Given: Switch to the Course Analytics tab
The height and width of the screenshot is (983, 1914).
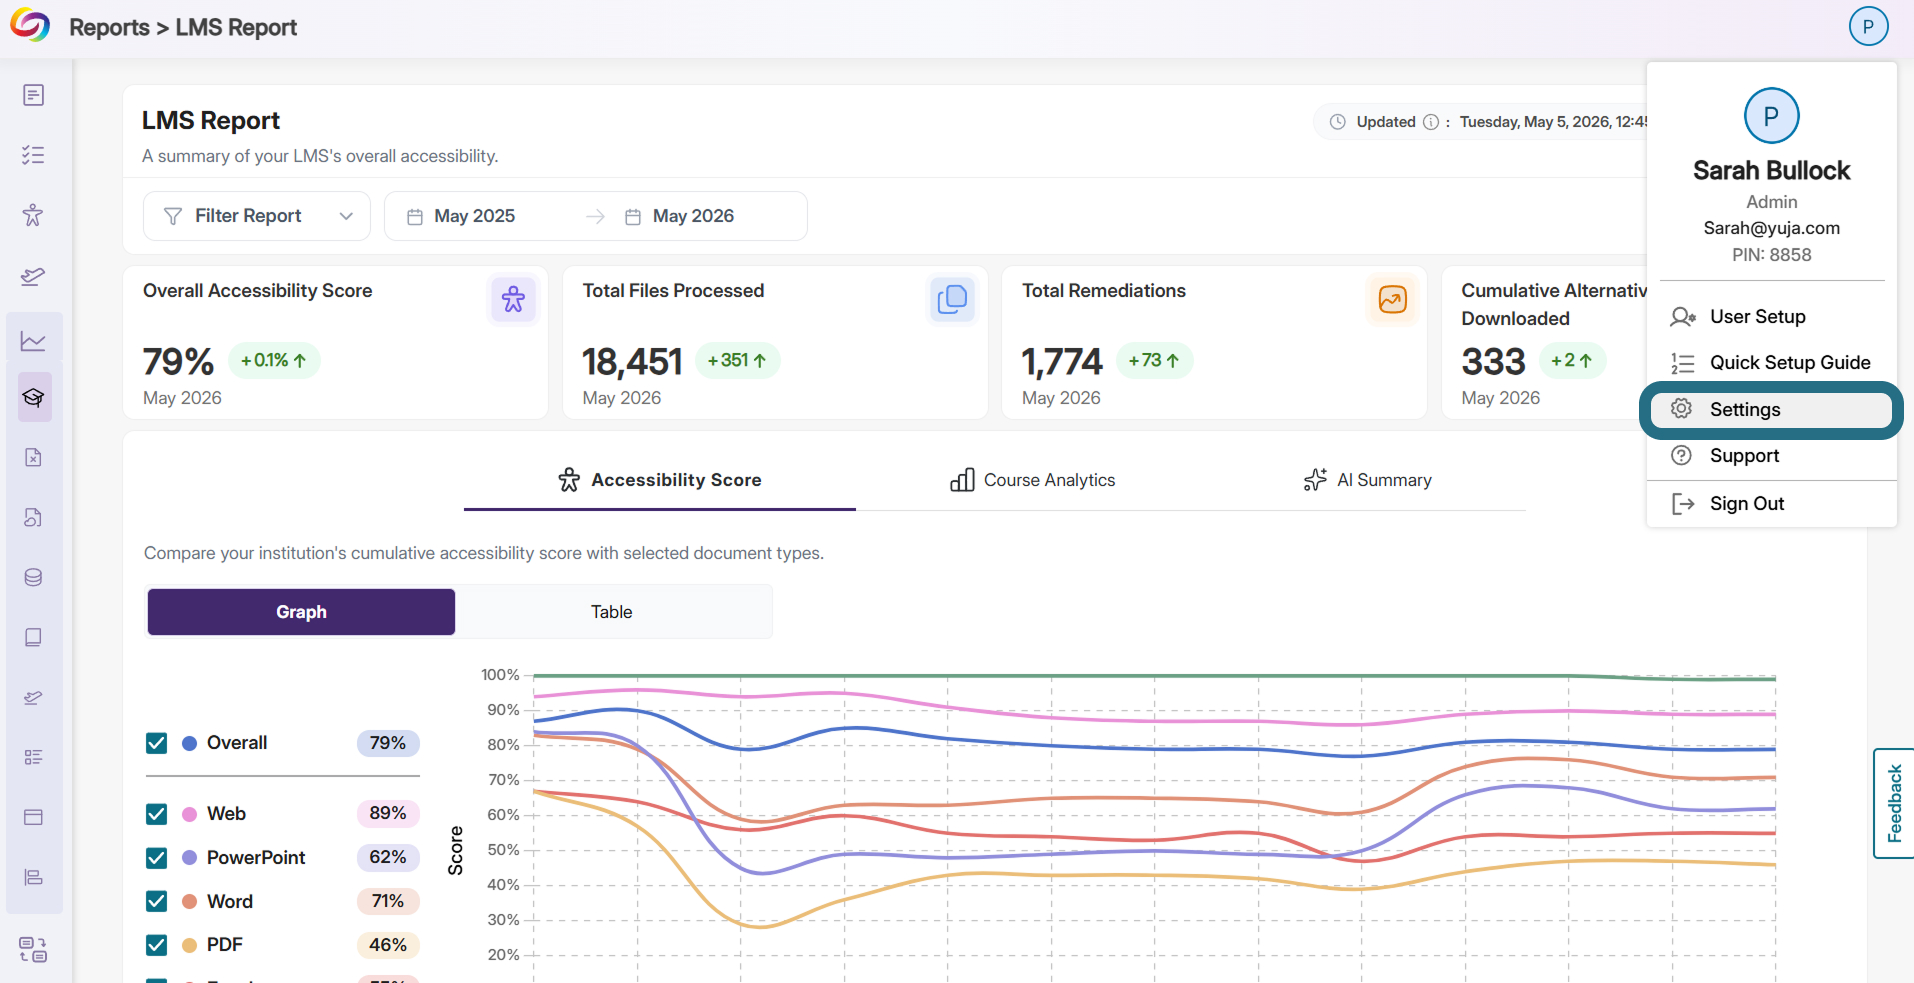Looking at the screenshot, I should (1032, 480).
